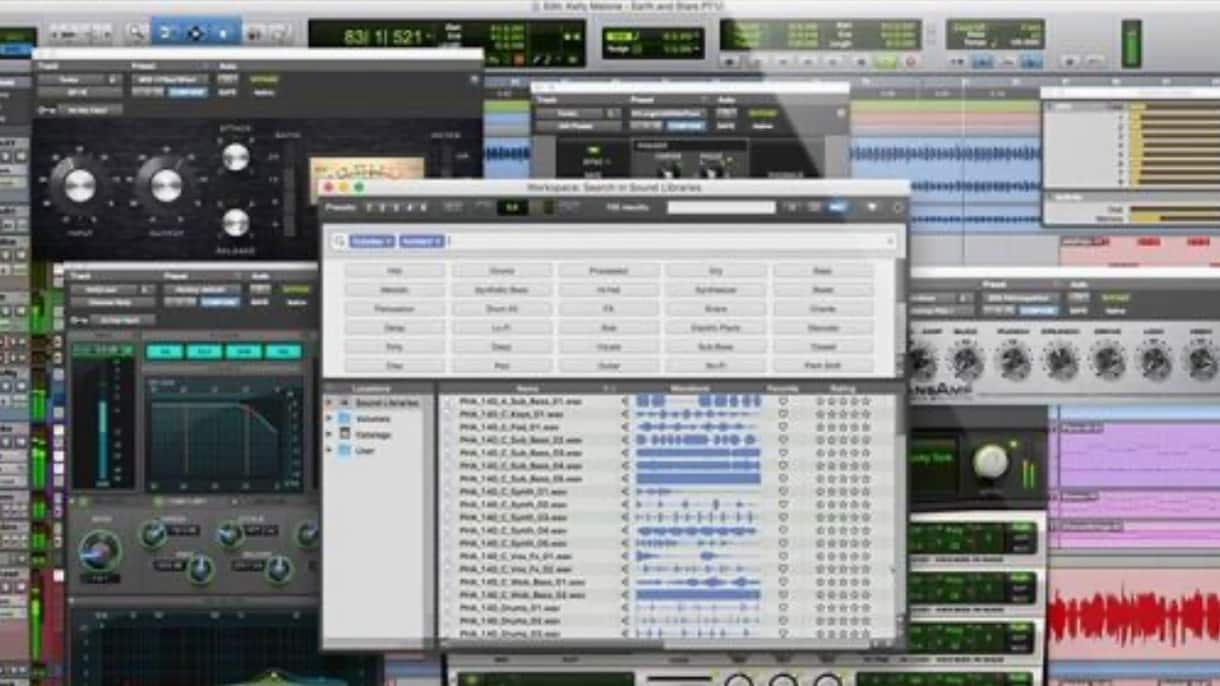Audition PHA_140_C_Keys_01.wav using its speaker icon
The width and height of the screenshot is (1220, 686).
[x=626, y=414]
